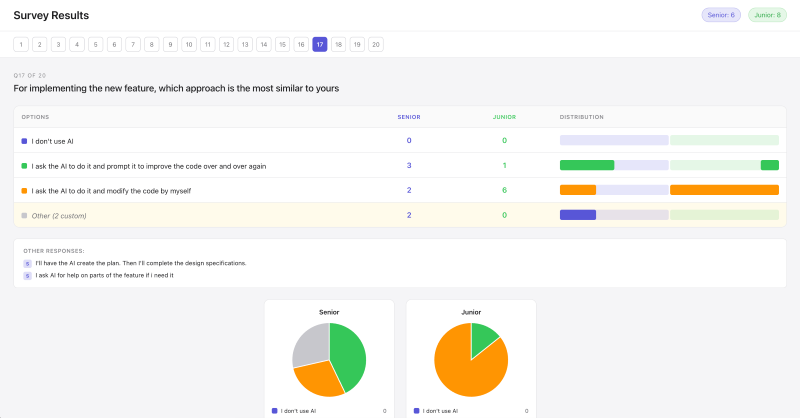Click the Senior column header
The width and height of the screenshot is (800, 418).
[408, 117]
